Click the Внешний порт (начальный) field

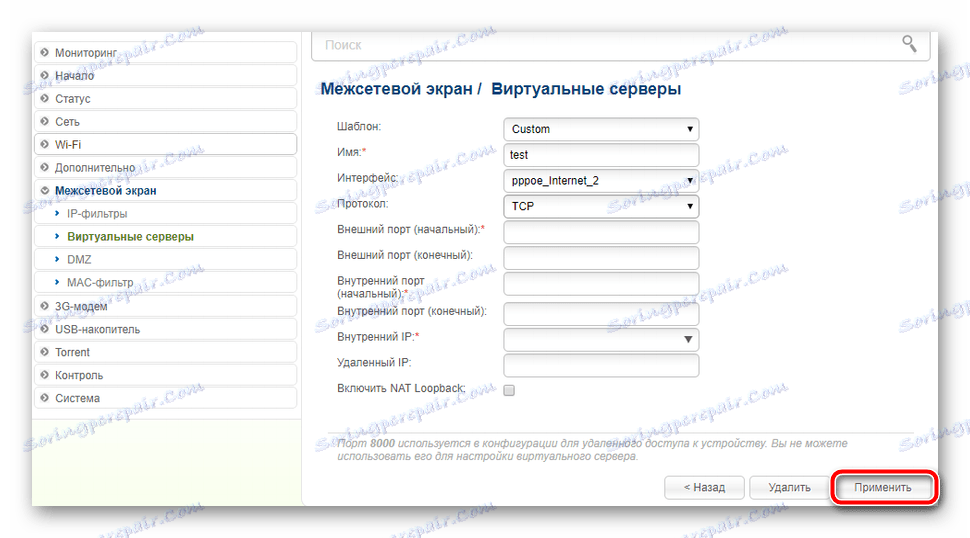click(601, 232)
